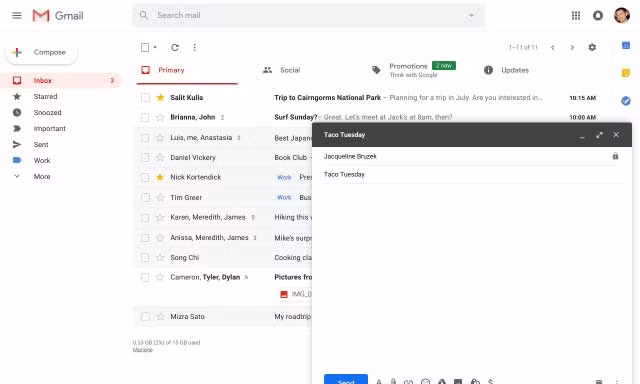Open the main menu hamburger icon
The image size is (640, 384).
(x=17, y=16)
